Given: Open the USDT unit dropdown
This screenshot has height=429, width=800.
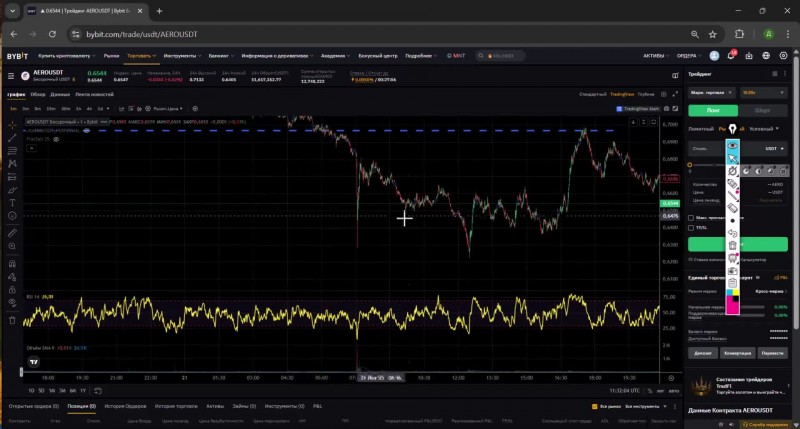Looking at the screenshot, I should (773, 148).
